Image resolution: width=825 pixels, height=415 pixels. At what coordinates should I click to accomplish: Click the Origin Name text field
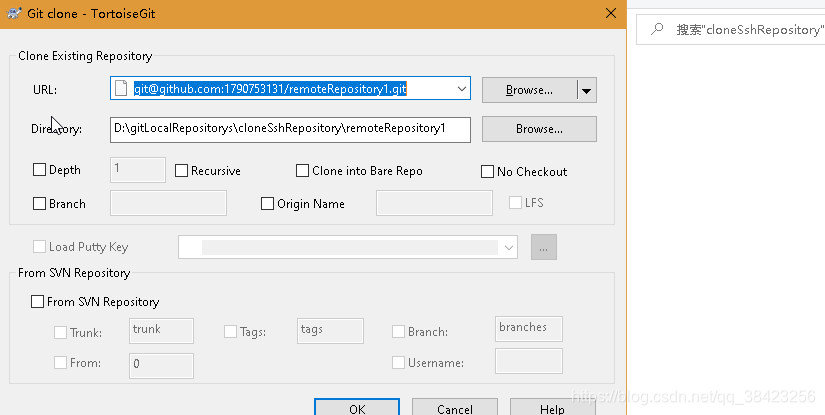click(x=434, y=203)
